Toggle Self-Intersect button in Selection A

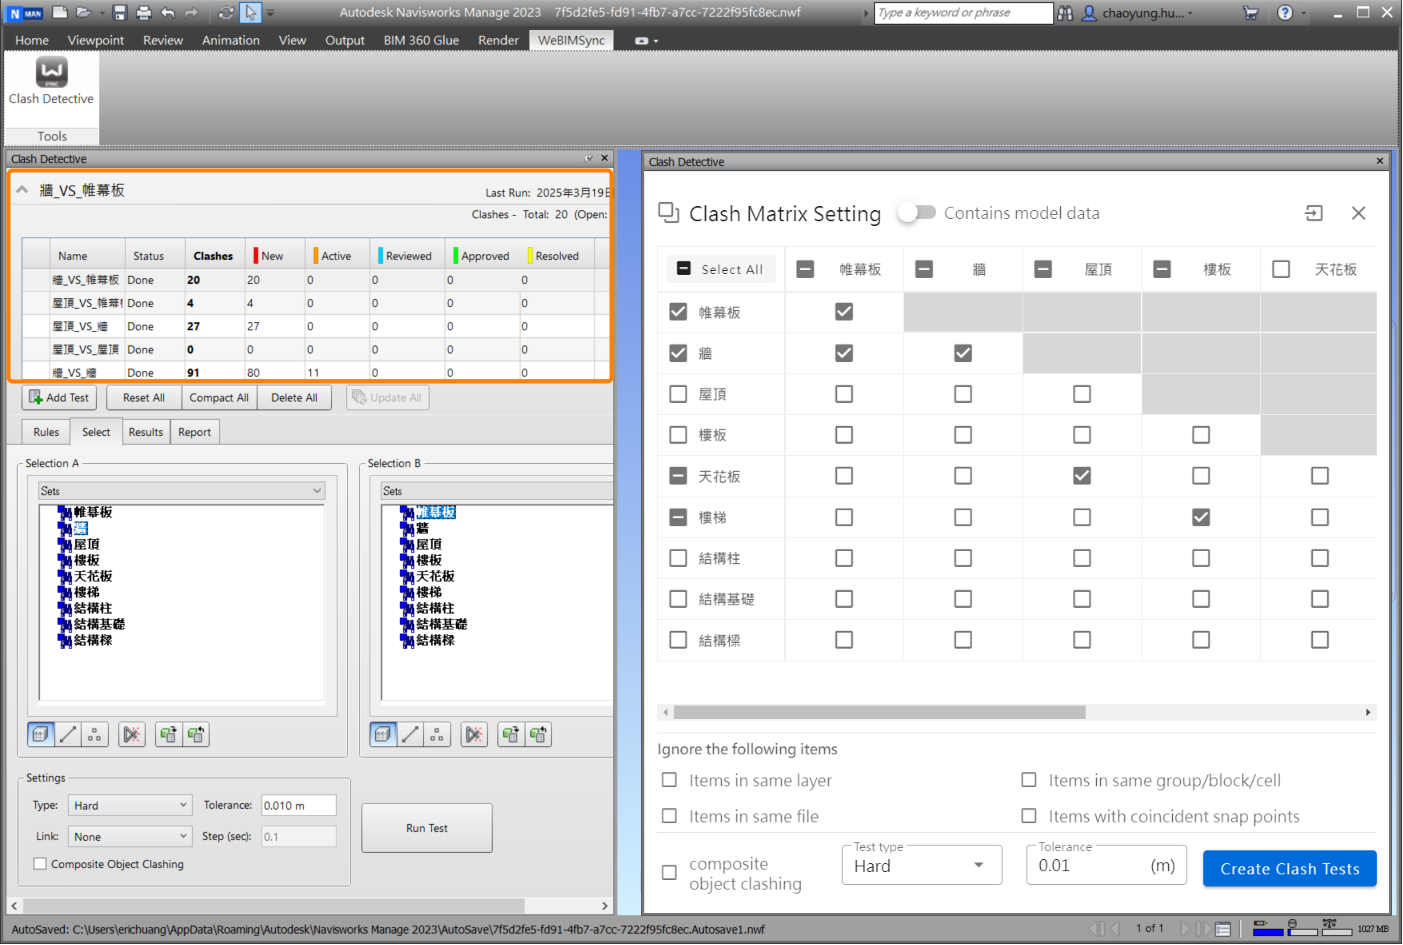(x=132, y=735)
